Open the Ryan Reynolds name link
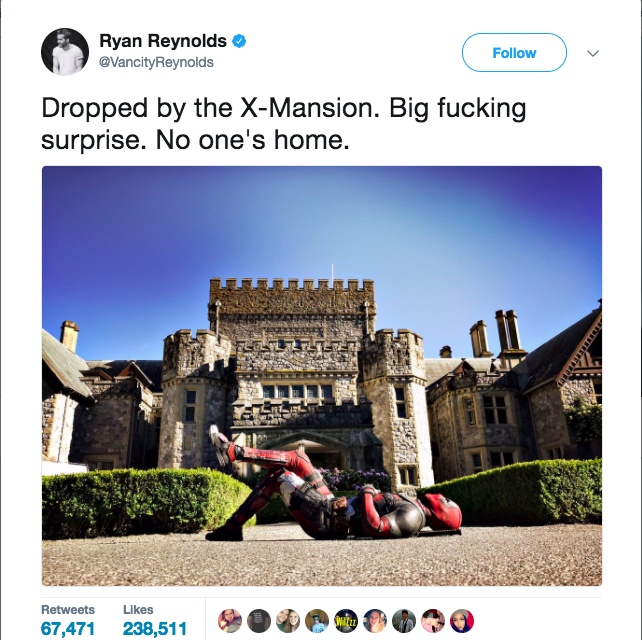 (x=163, y=41)
